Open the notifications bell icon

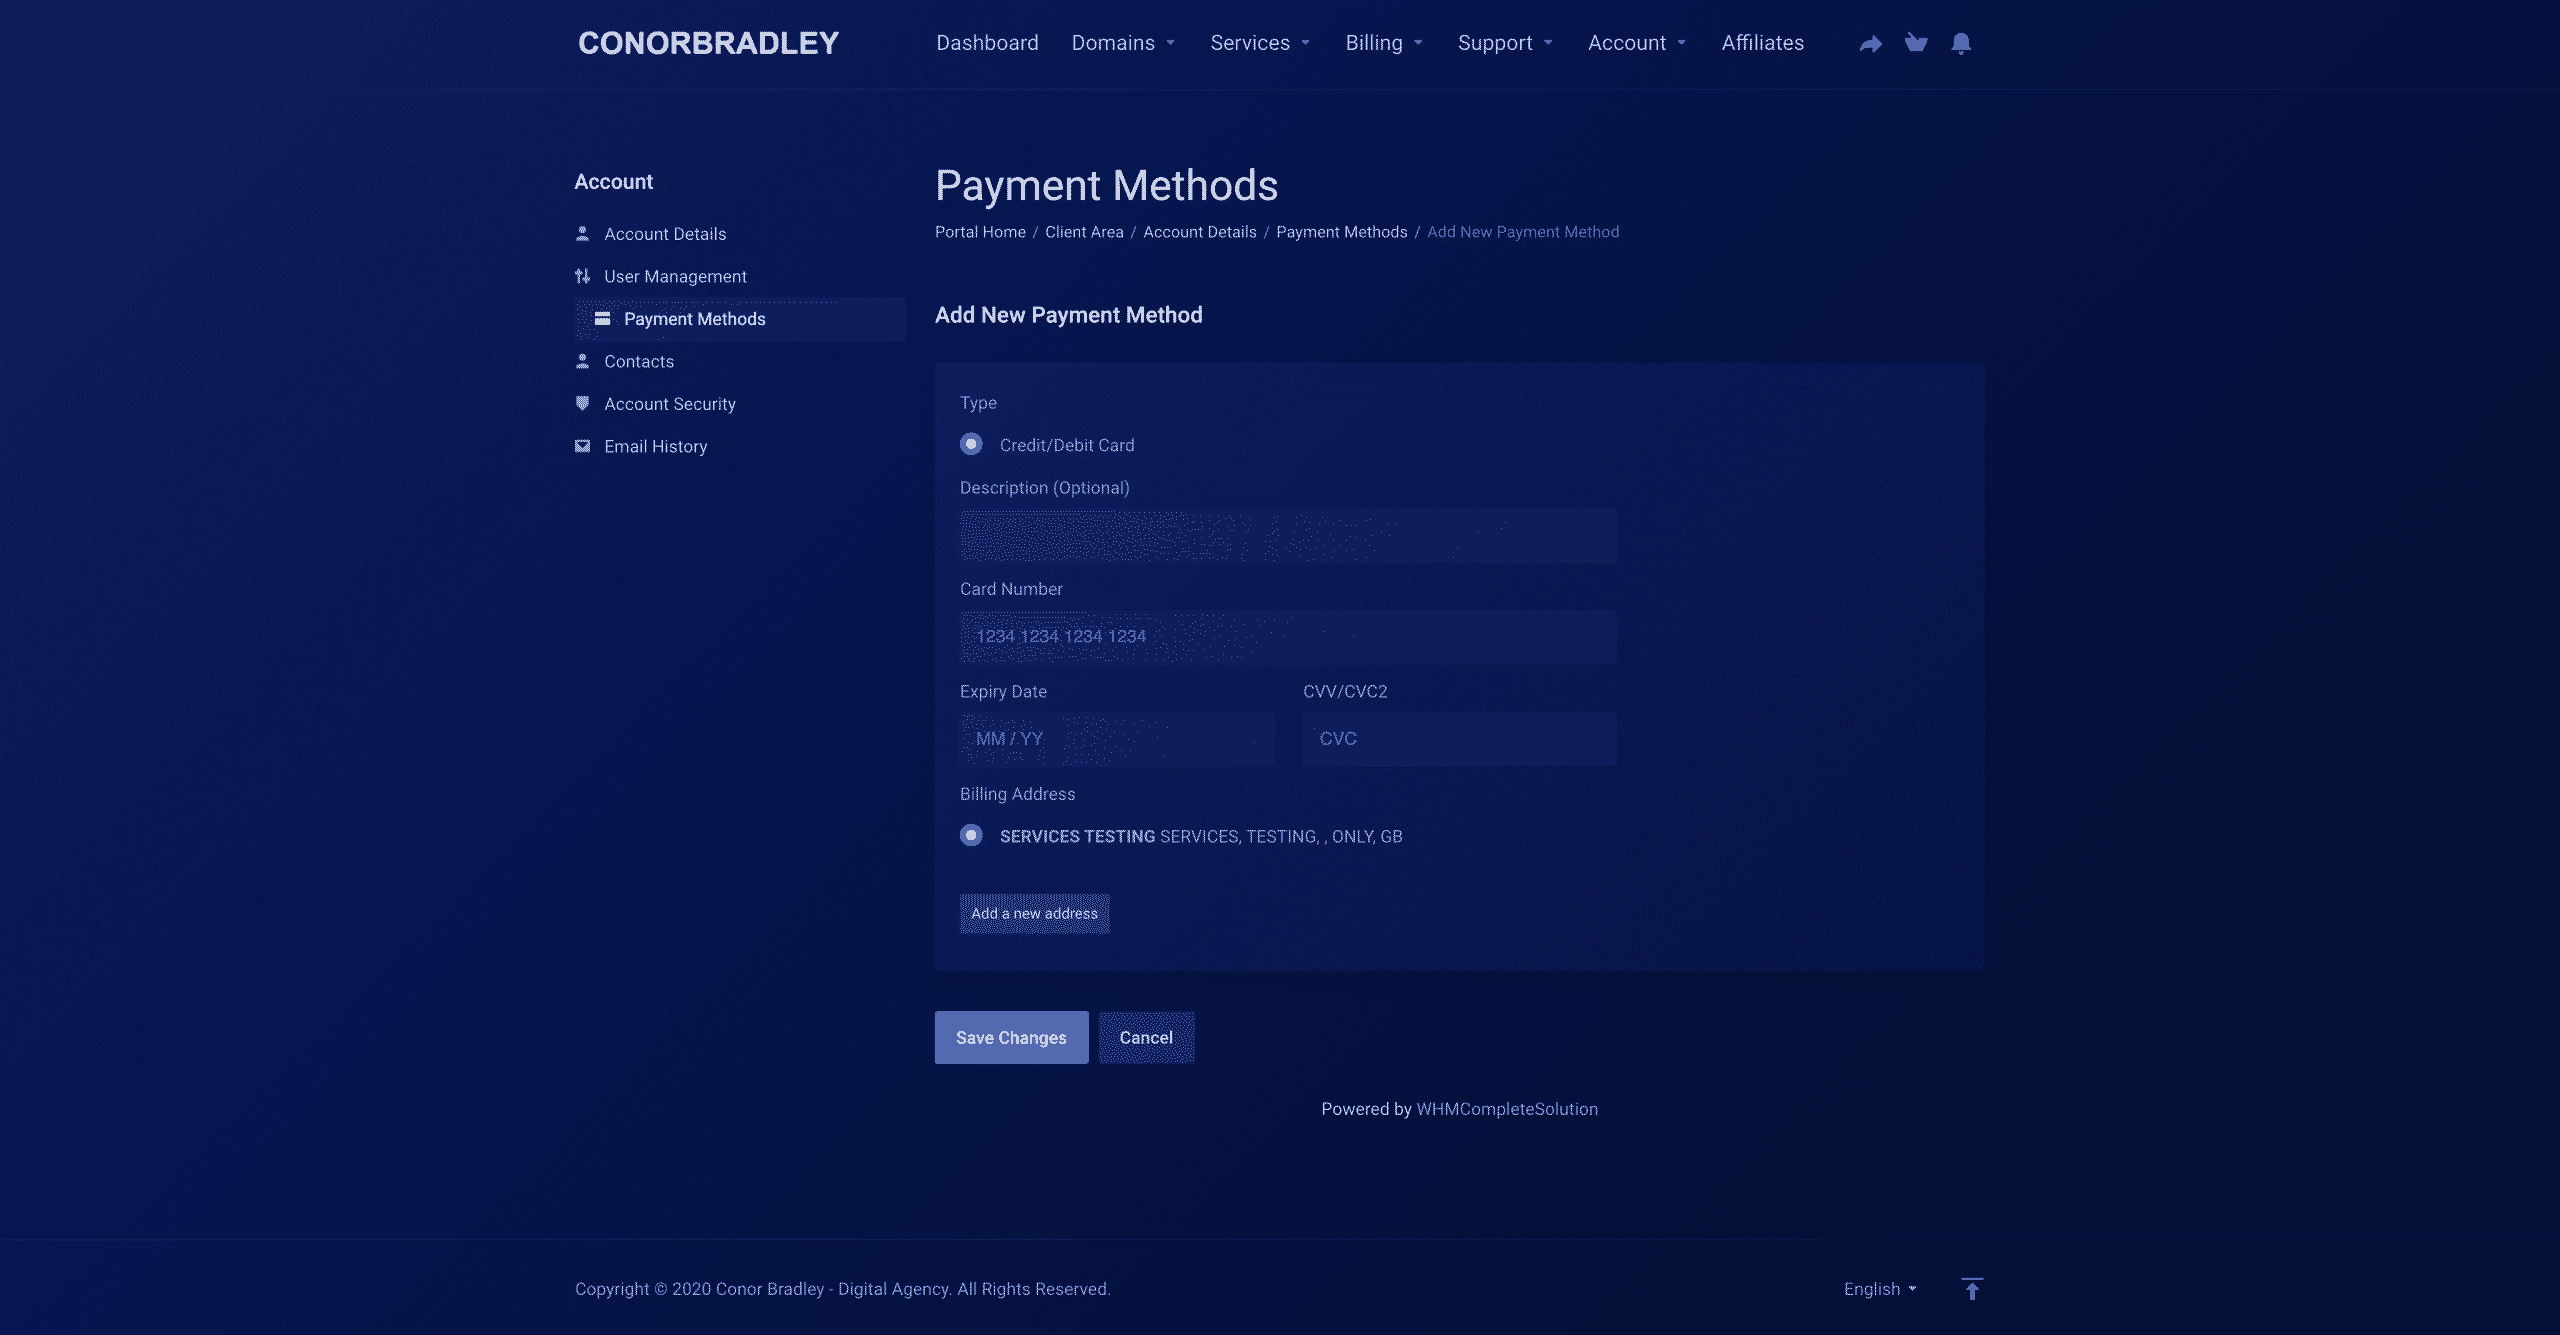coord(1961,43)
